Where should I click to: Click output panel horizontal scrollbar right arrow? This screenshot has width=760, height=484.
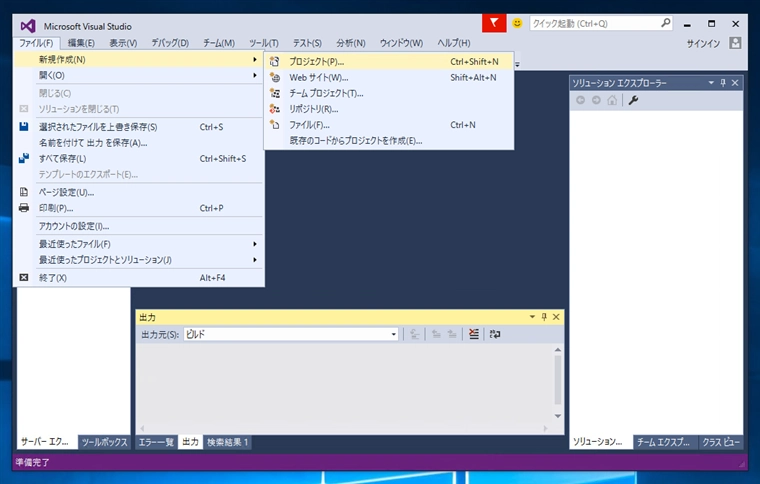click(x=545, y=428)
